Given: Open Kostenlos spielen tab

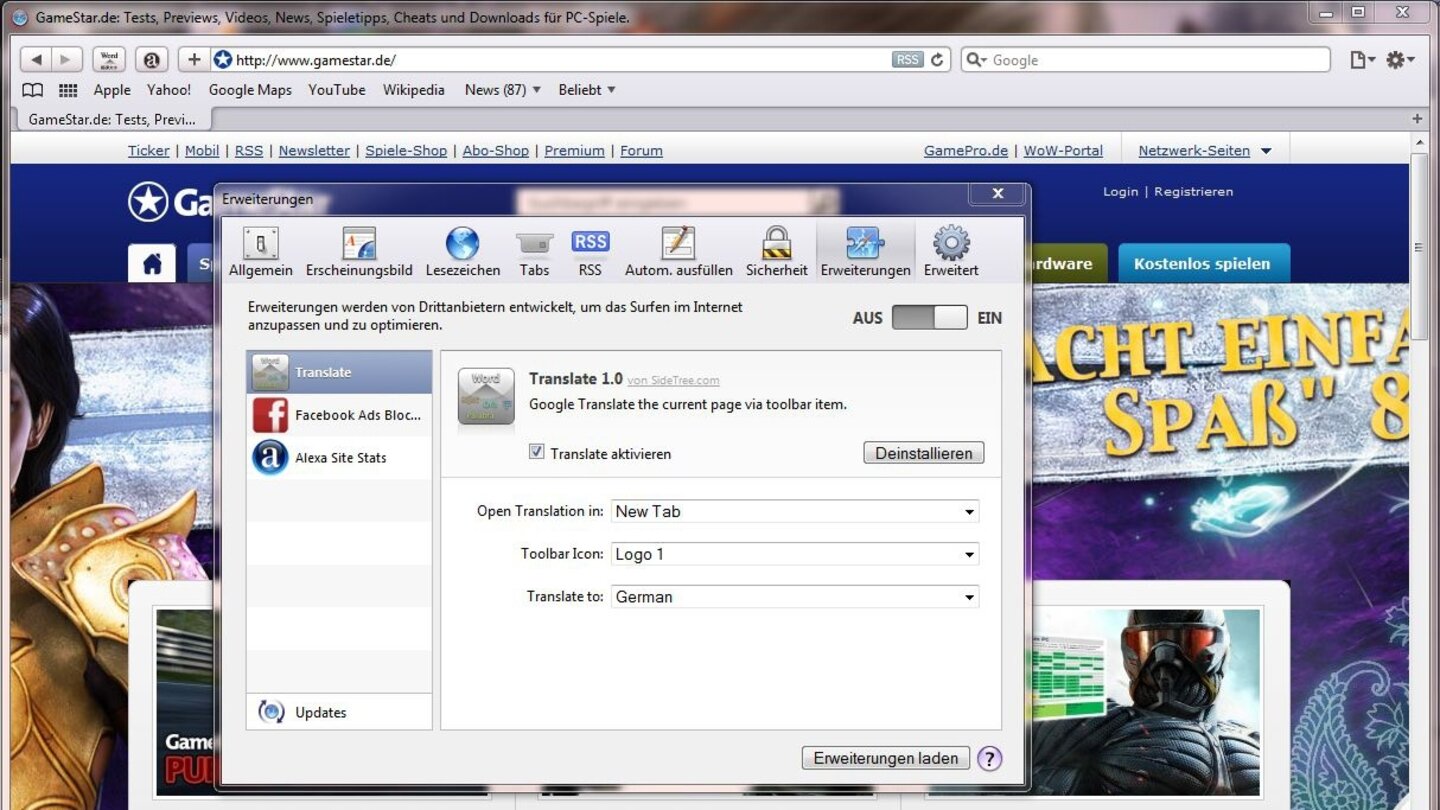Looking at the screenshot, I should [1202, 264].
